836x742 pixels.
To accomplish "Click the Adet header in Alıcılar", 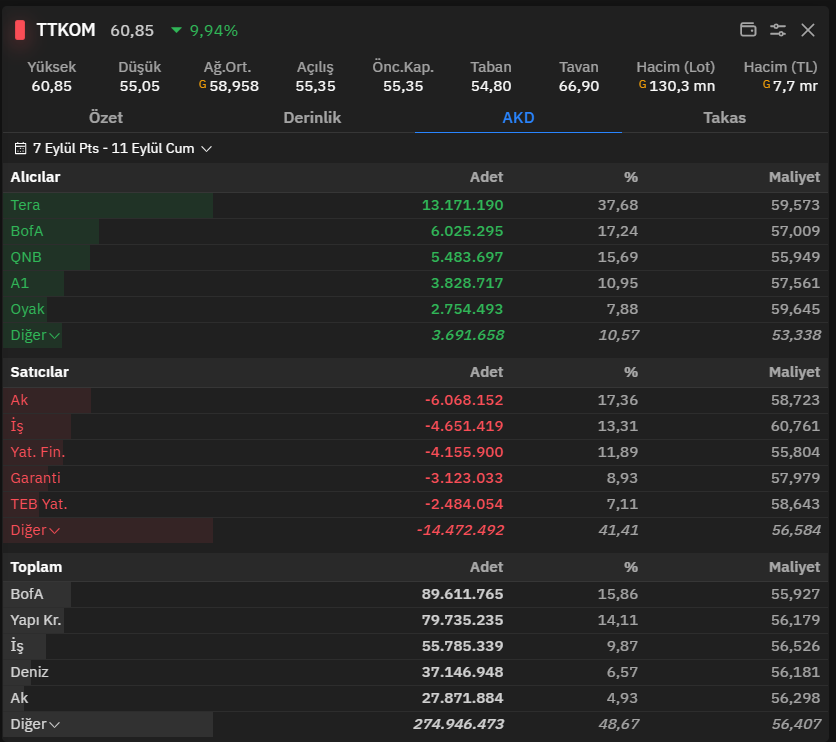I will point(486,177).
